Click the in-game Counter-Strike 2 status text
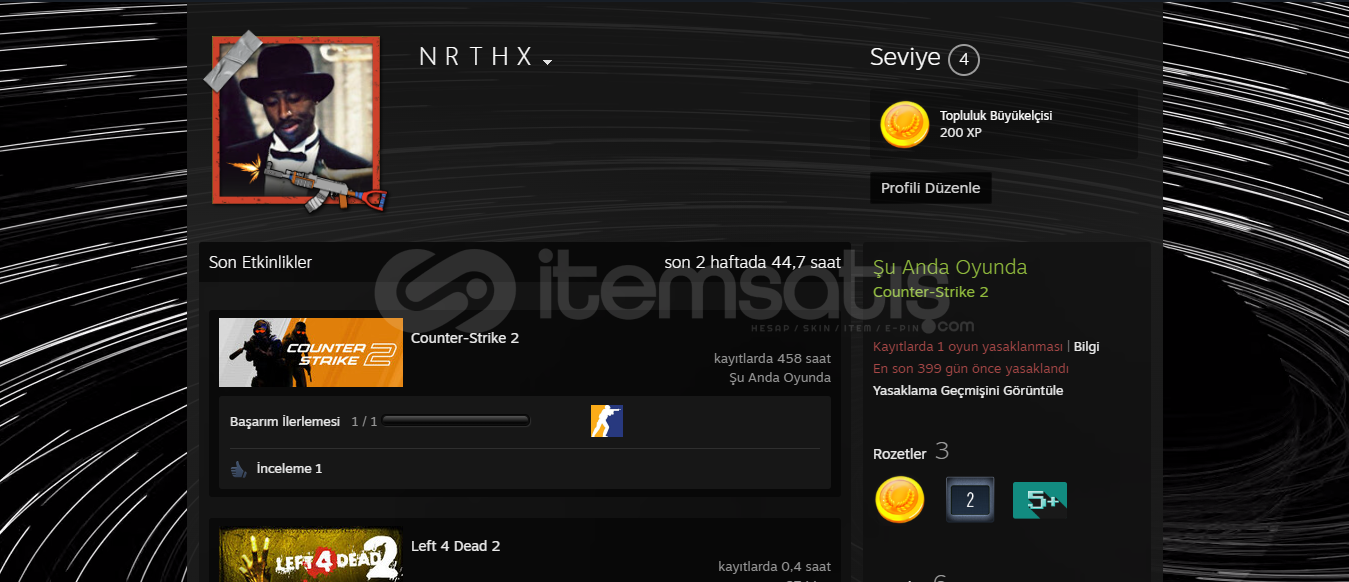1349x582 pixels. (x=930, y=292)
